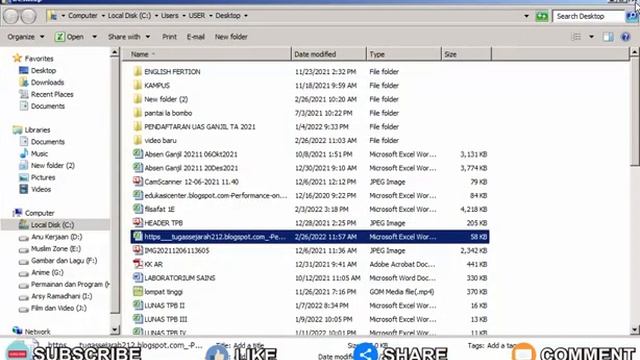This screenshot has width=640, height=360.
Task: Click the Back navigation arrow button
Action: 11,16
